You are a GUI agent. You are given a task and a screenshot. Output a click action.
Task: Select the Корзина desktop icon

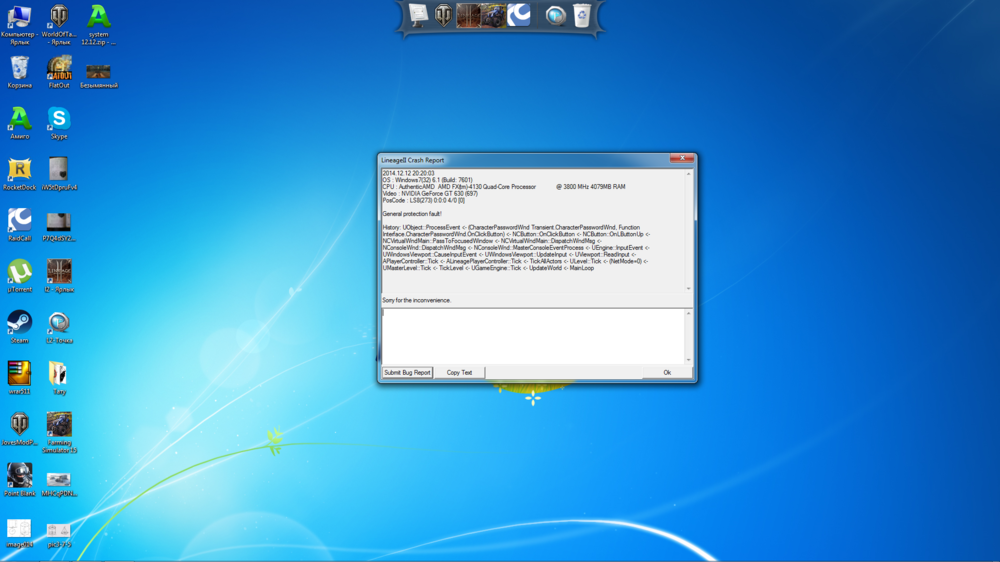19,68
